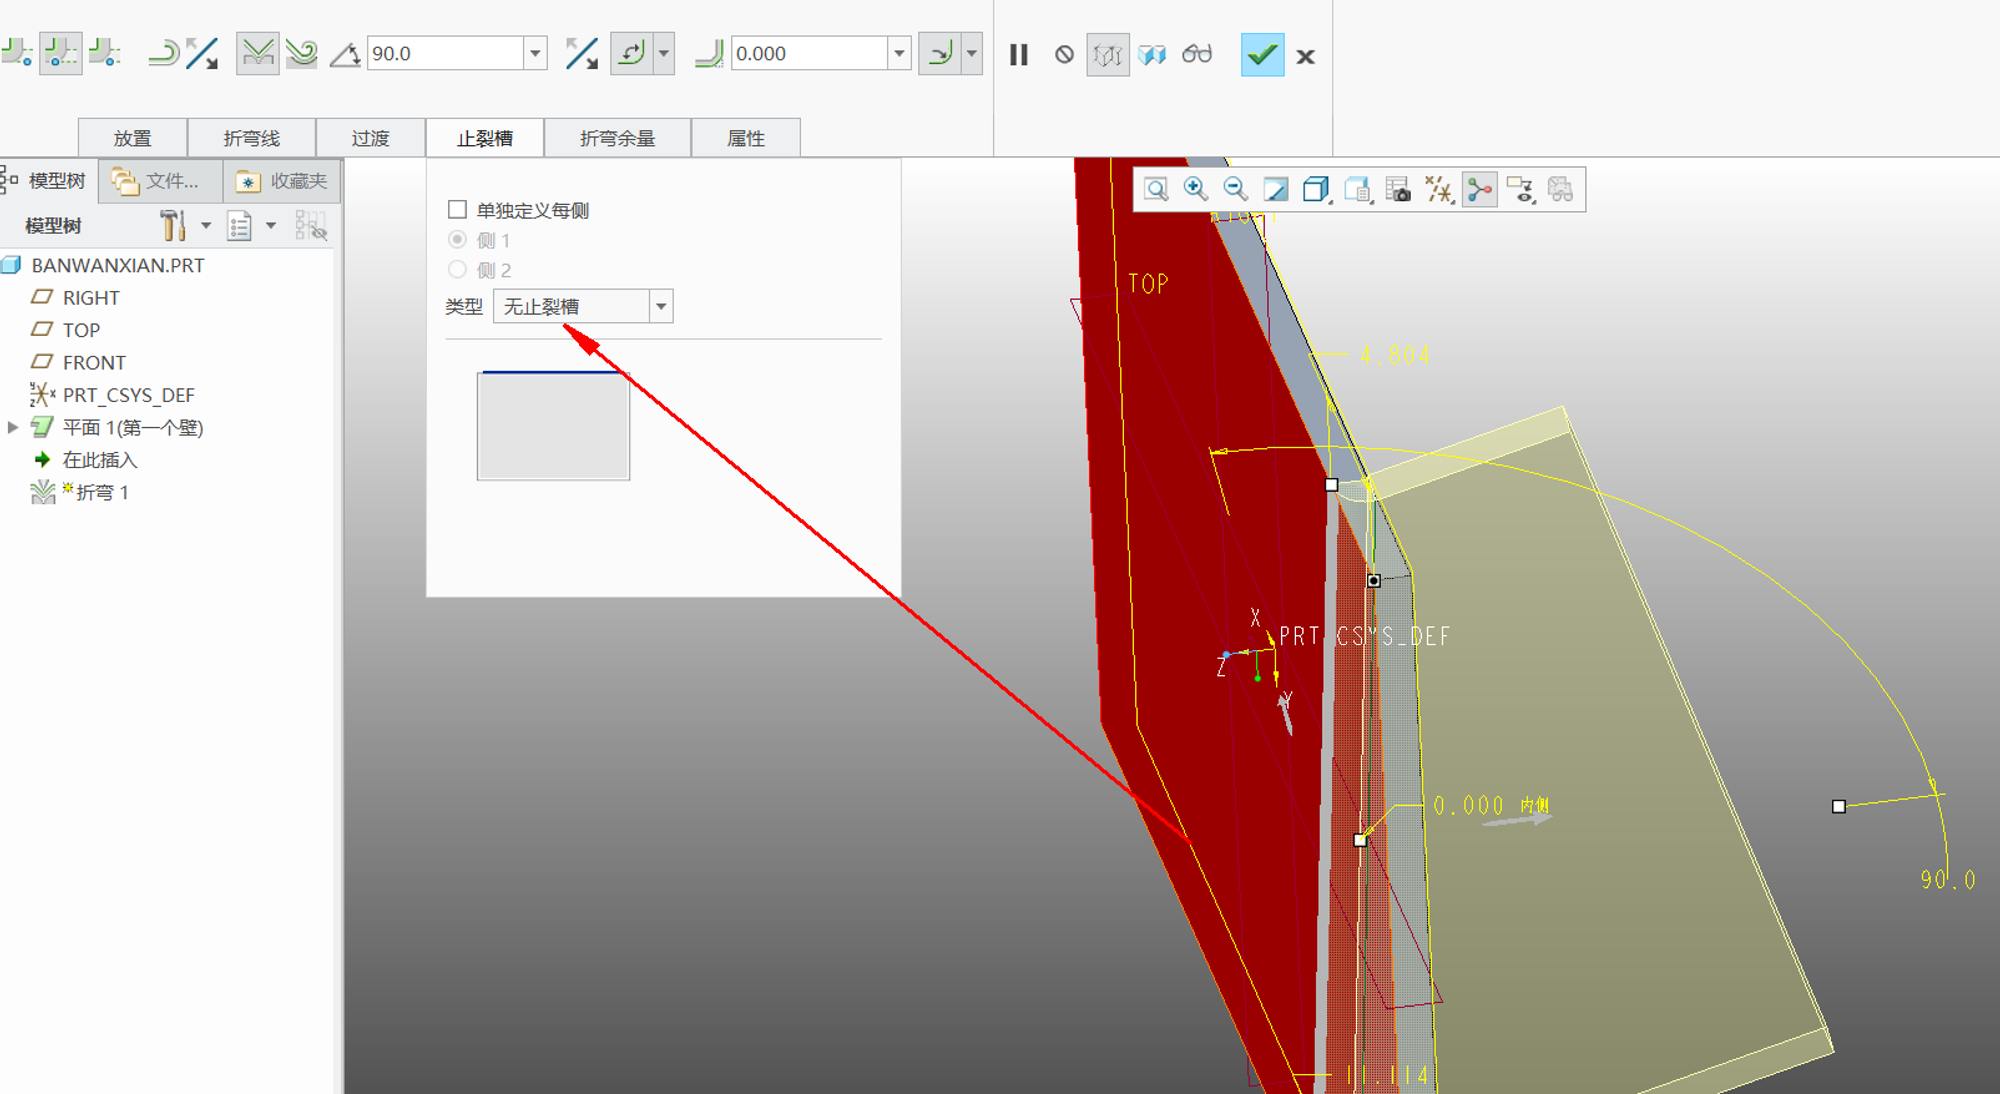This screenshot has height=1094, width=2000.
Task: Open model tree settings dropdown arrow
Action: [x=206, y=226]
